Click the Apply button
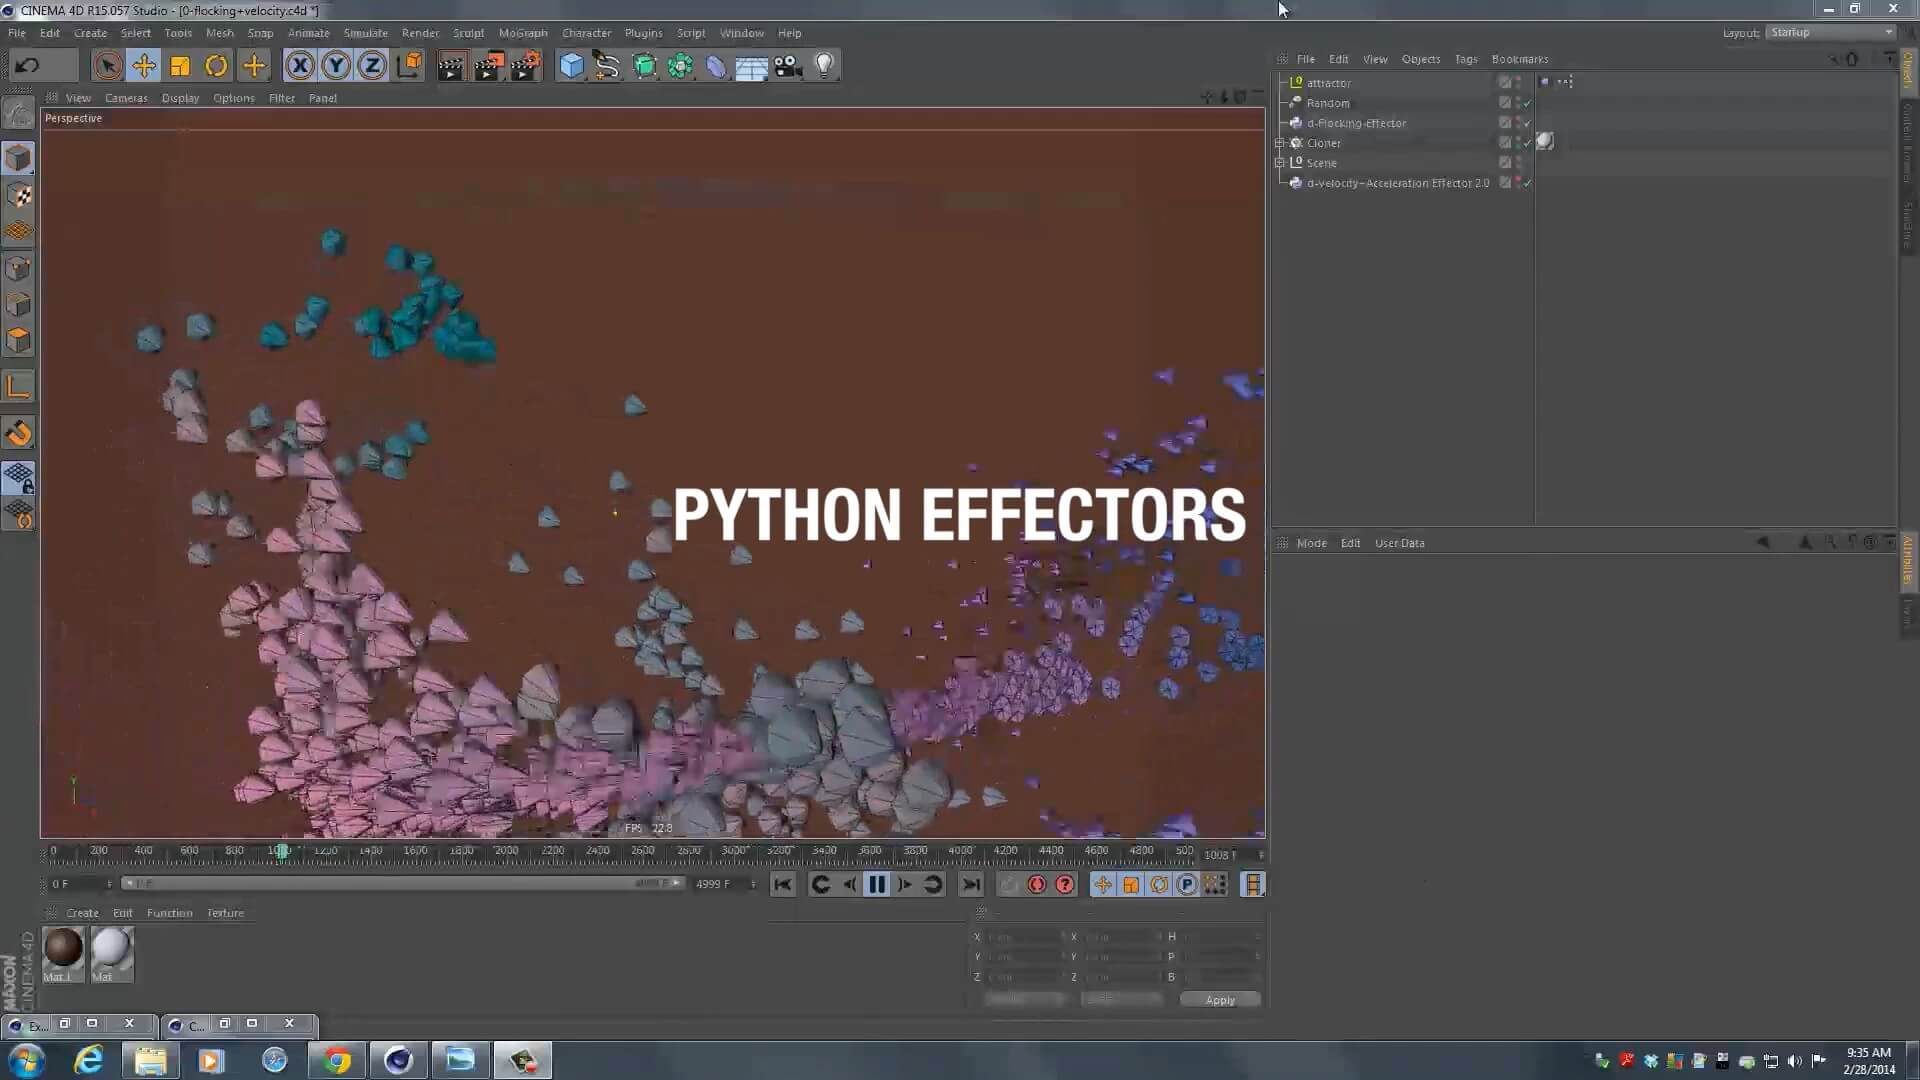Viewport: 1920px width, 1080px height. pyautogui.click(x=1220, y=1000)
